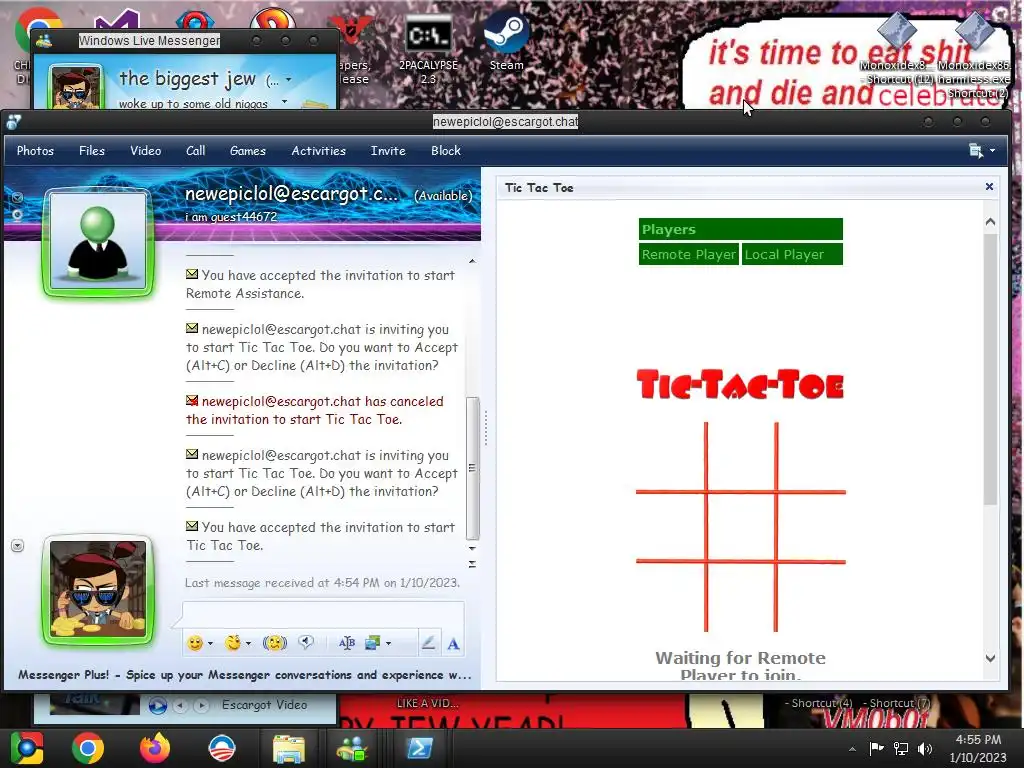The image size is (1024, 768).
Task: Click the handwriting pen icon
Action: click(428, 643)
